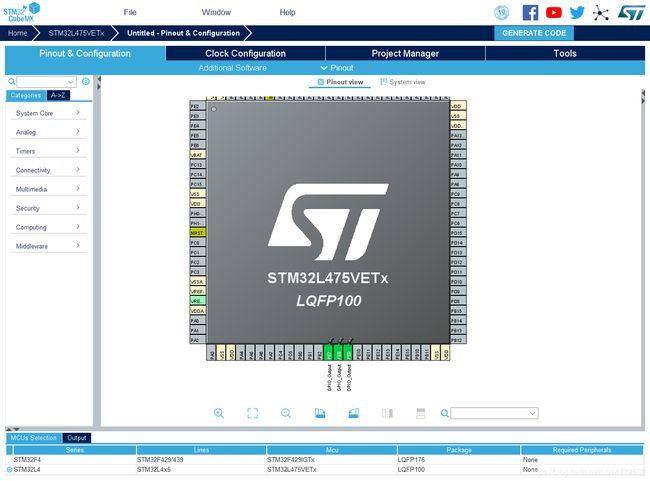Screen dimensions: 650x481
Task: Expand the Multimedia category
Action: click(x=48, y=189)
